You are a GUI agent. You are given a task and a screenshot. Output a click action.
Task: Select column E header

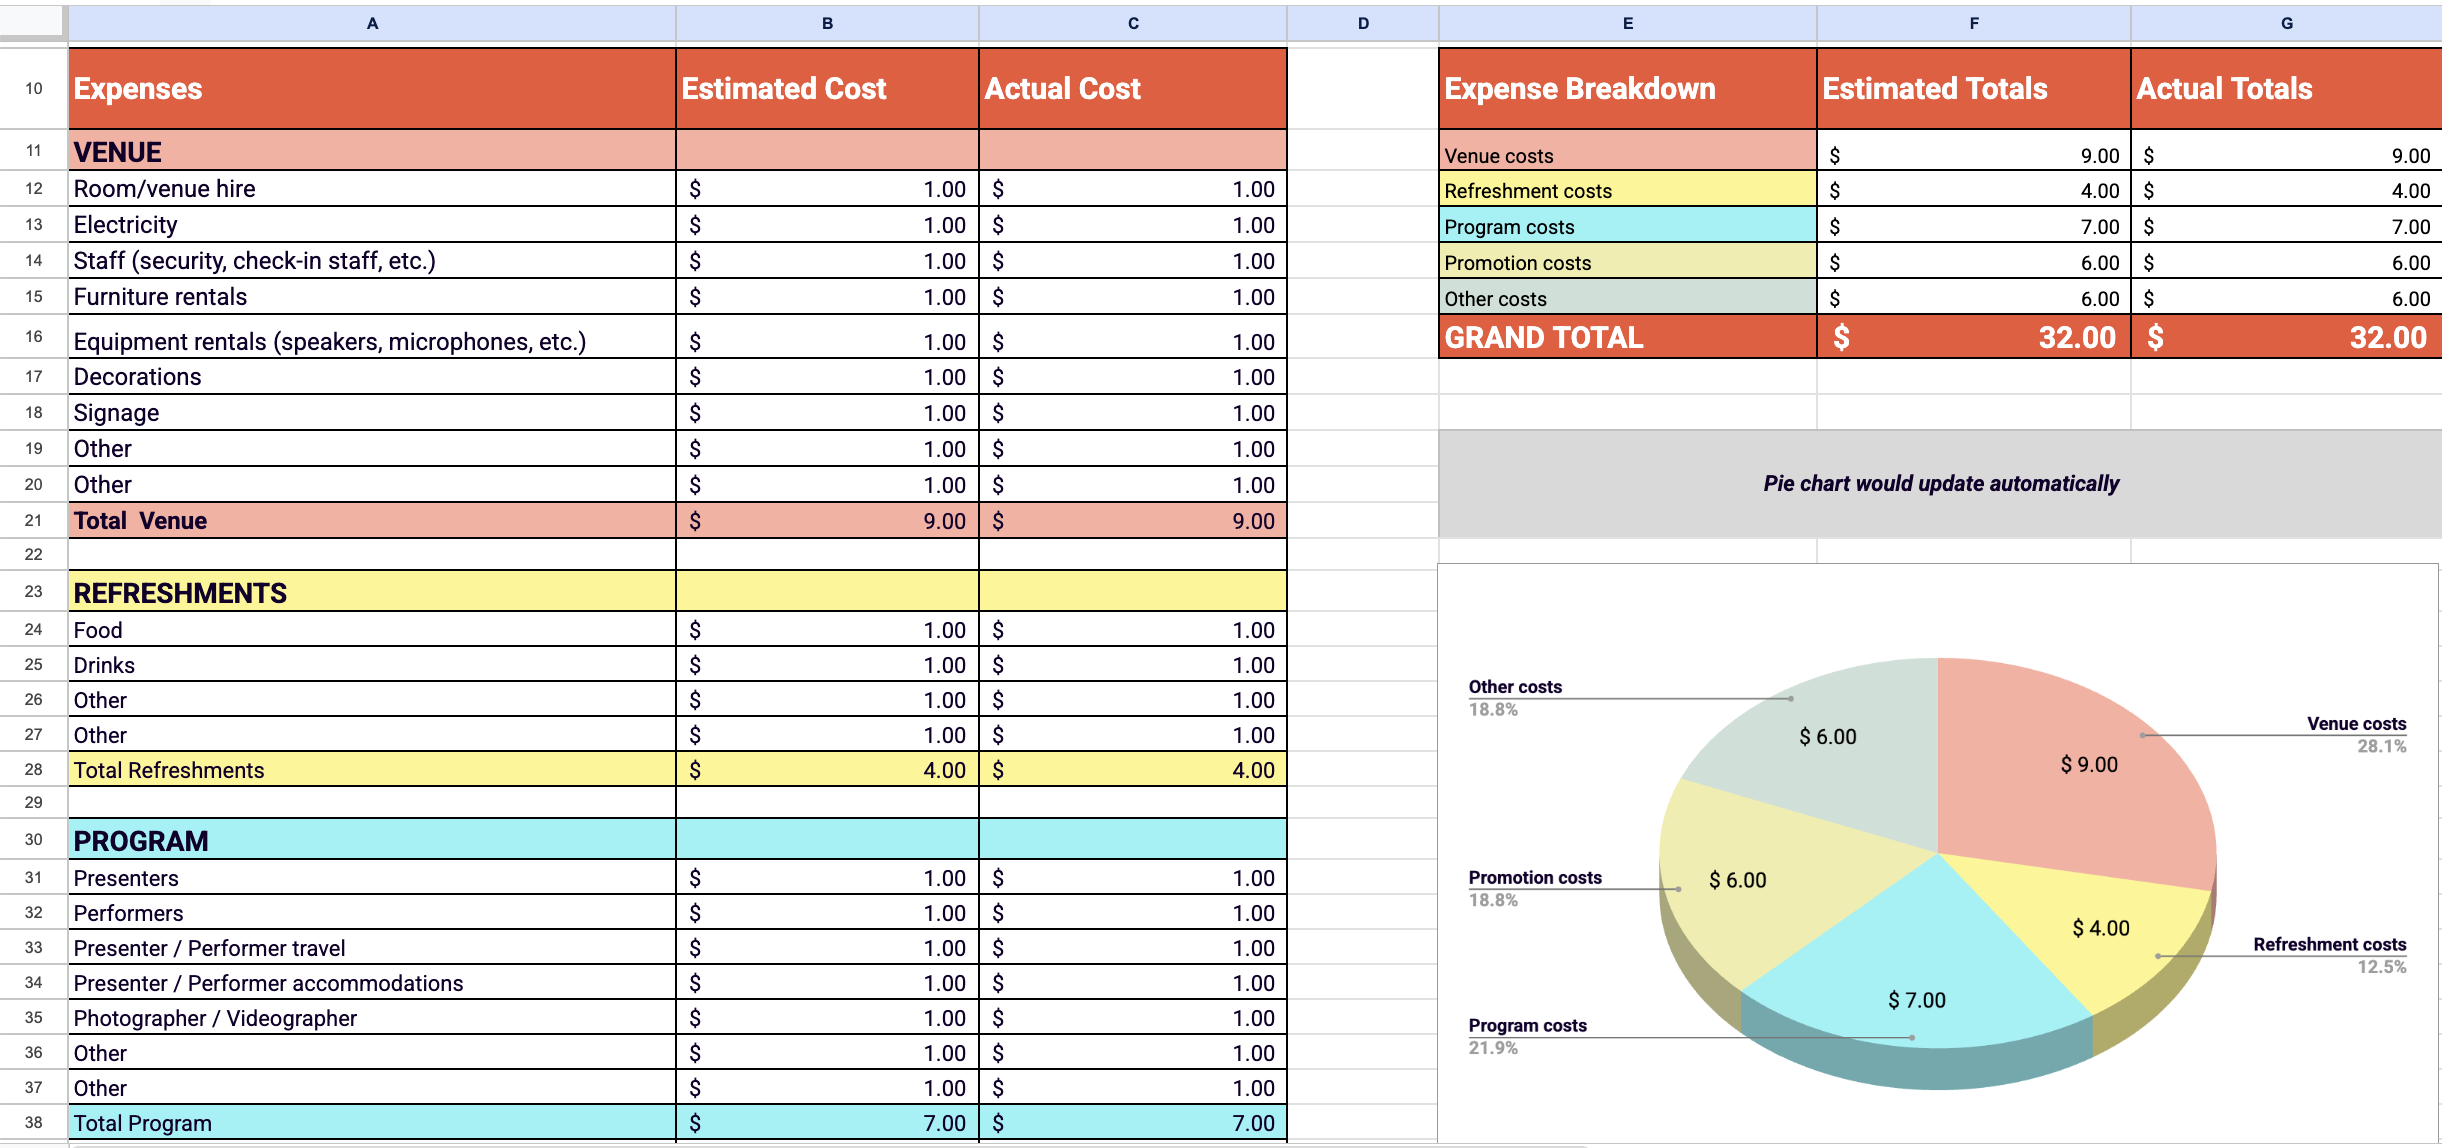(1628, 23)
